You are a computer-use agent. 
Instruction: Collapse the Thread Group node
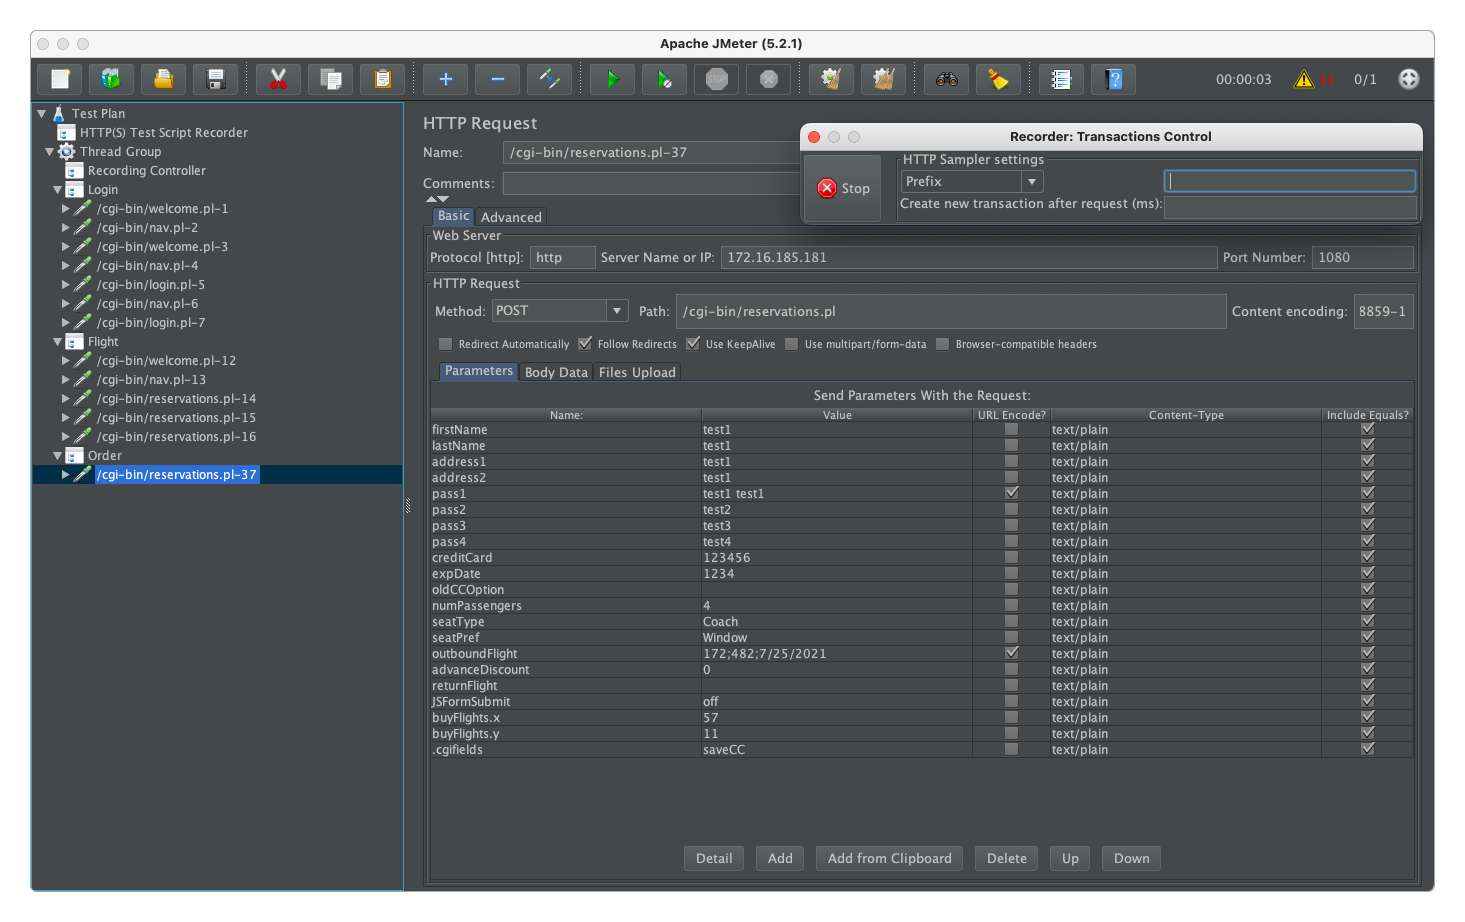pyautogui.click(x=50, y=152)
